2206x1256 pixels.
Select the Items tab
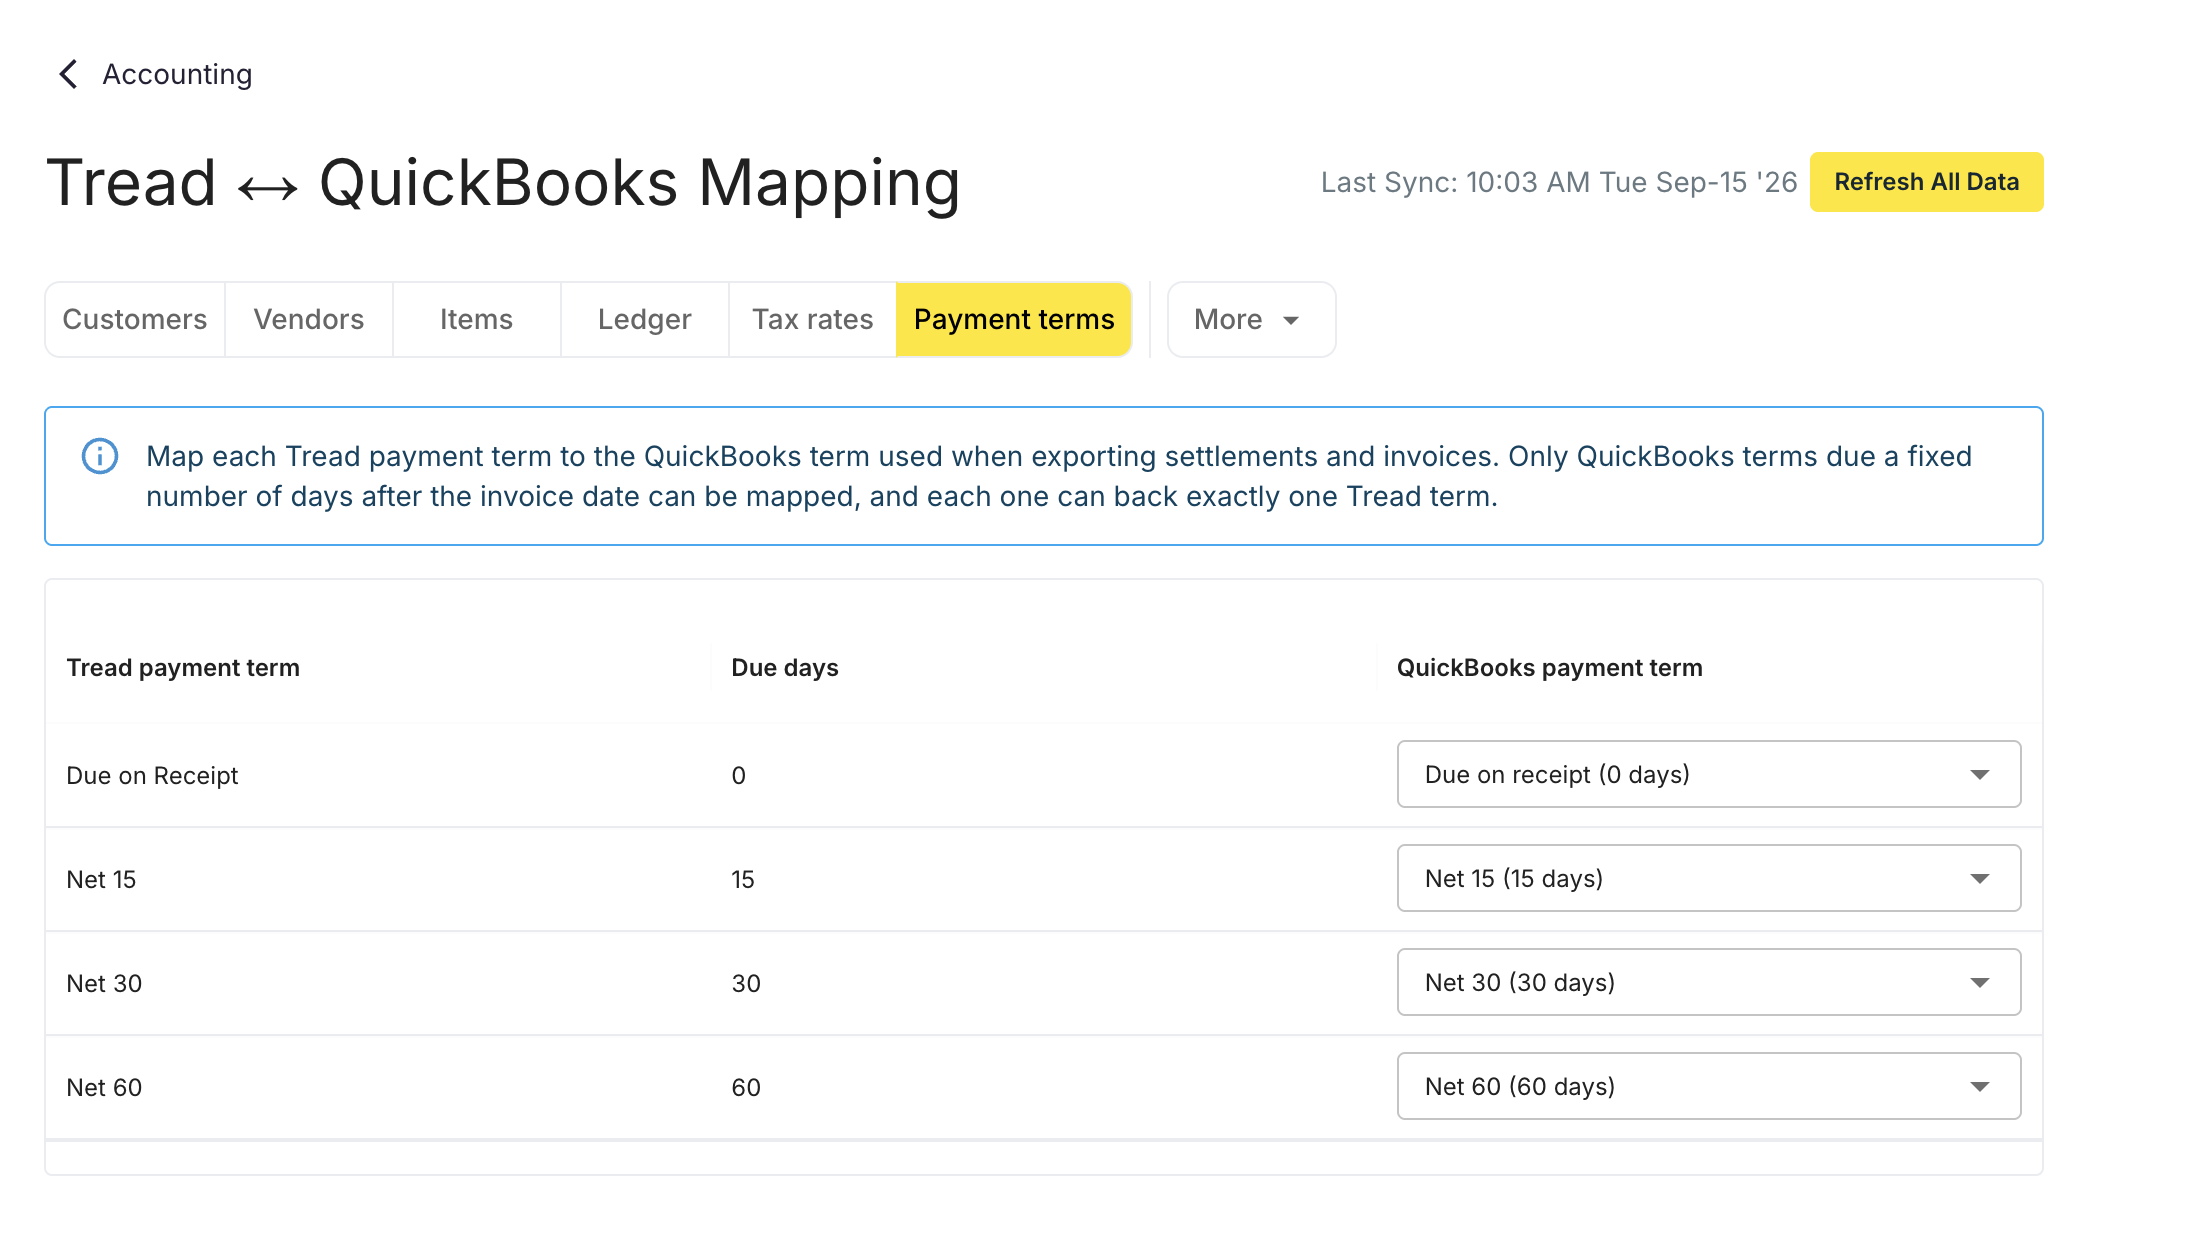tap(477, 319)
